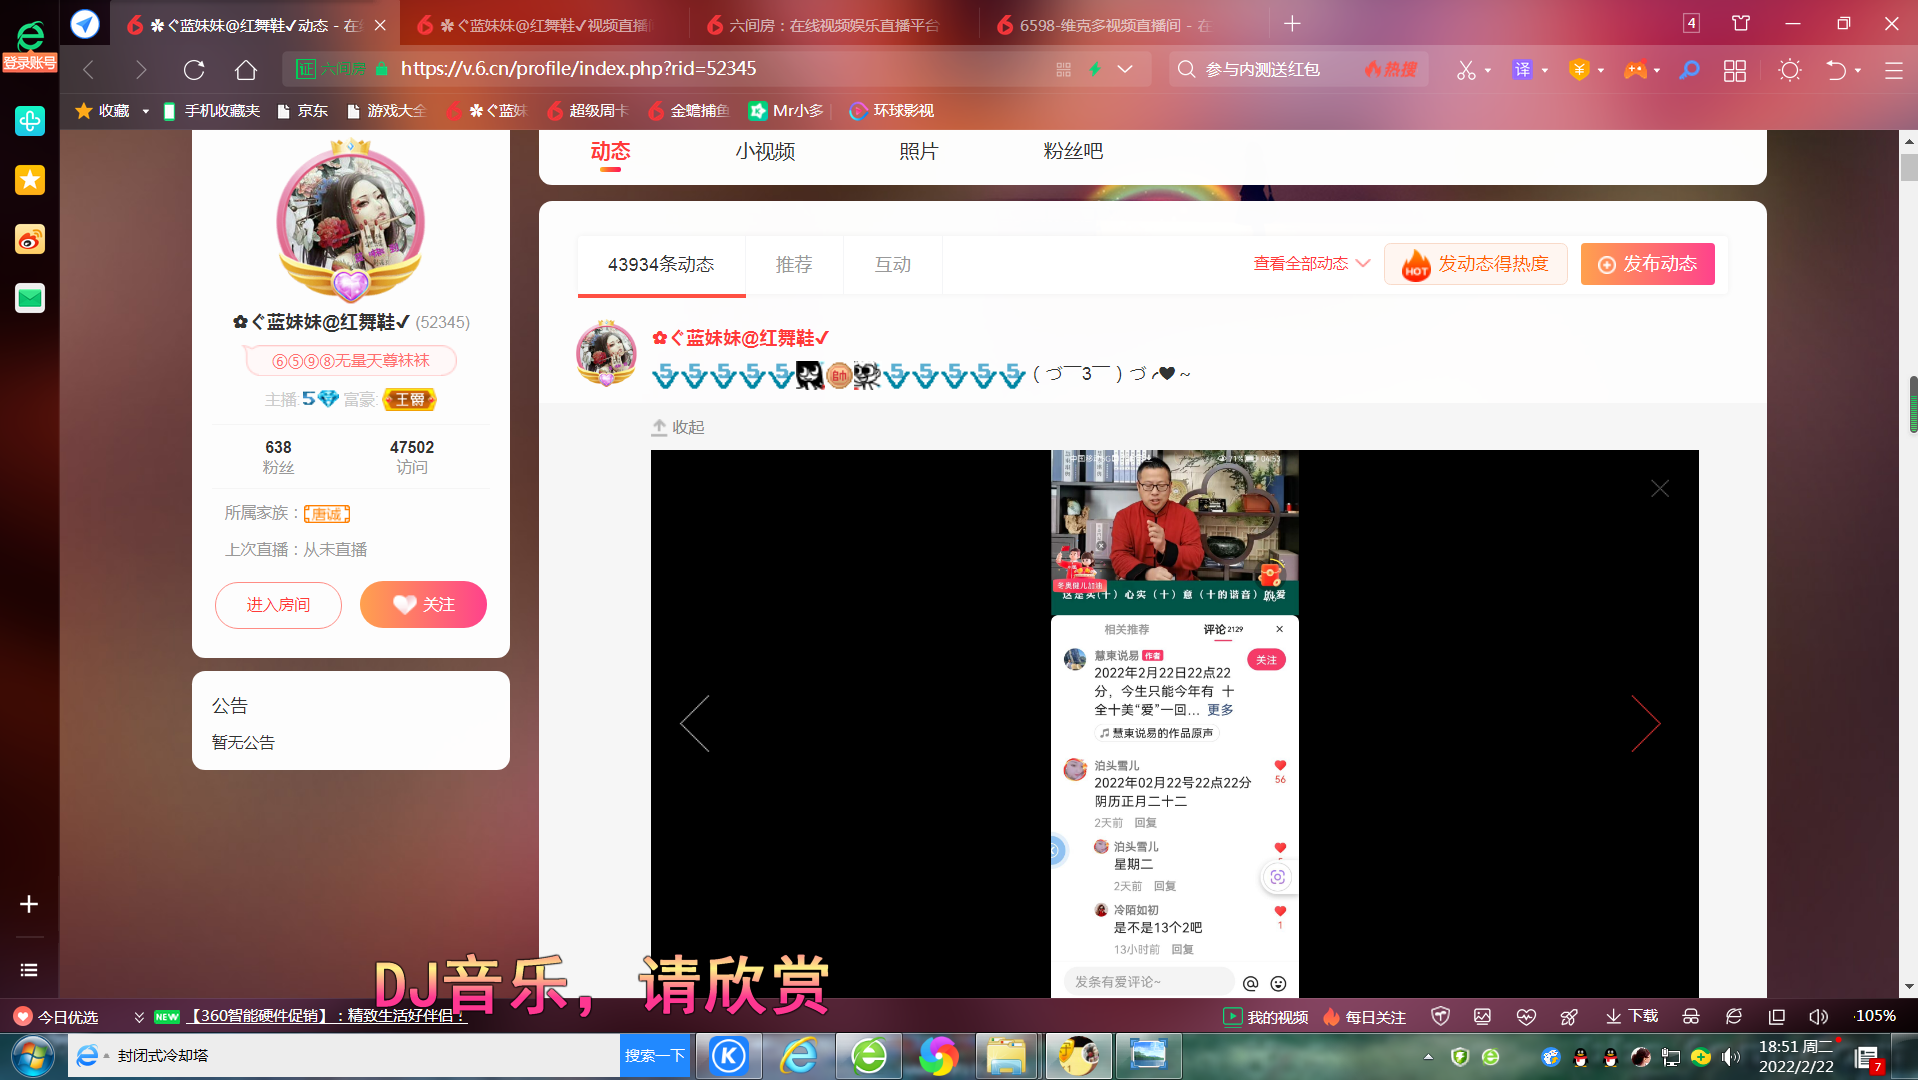The width and height of the screenshot is (1918, 1080).
Task: Open the sidebar list menu icon
Action: pos(29,970)
